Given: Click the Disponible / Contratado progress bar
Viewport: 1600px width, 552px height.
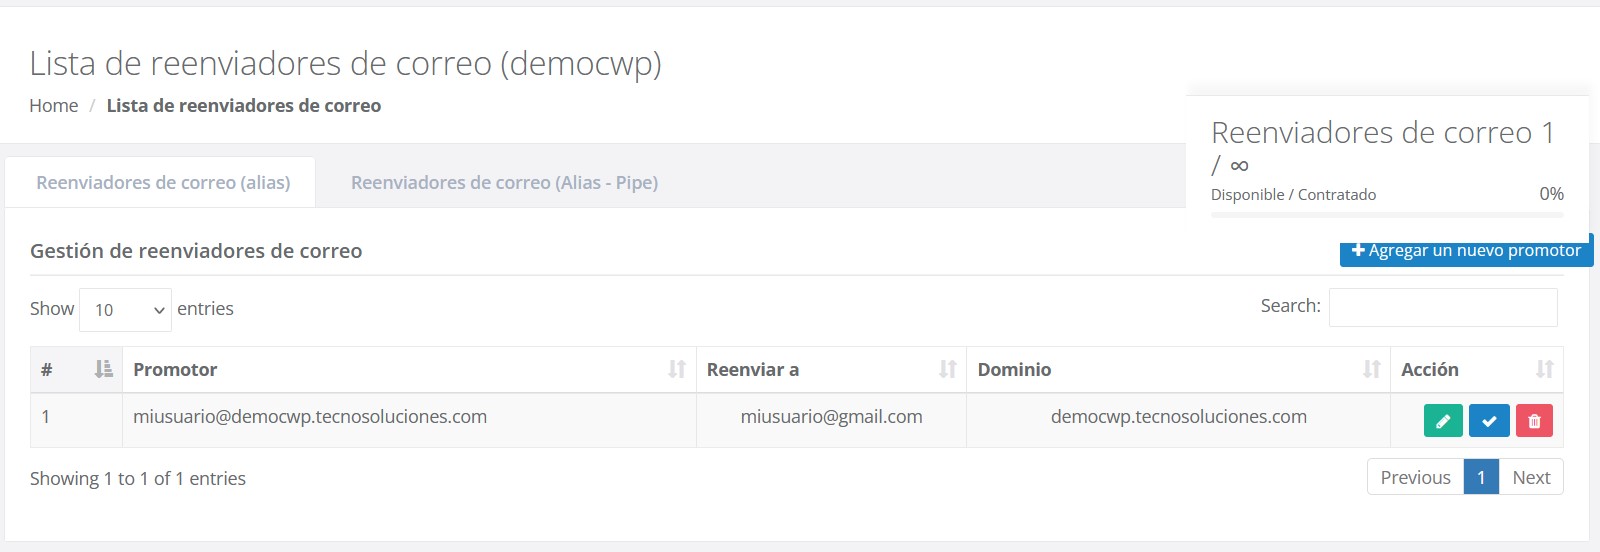Looking at the screenshot, I should [x=1387, y=215].
